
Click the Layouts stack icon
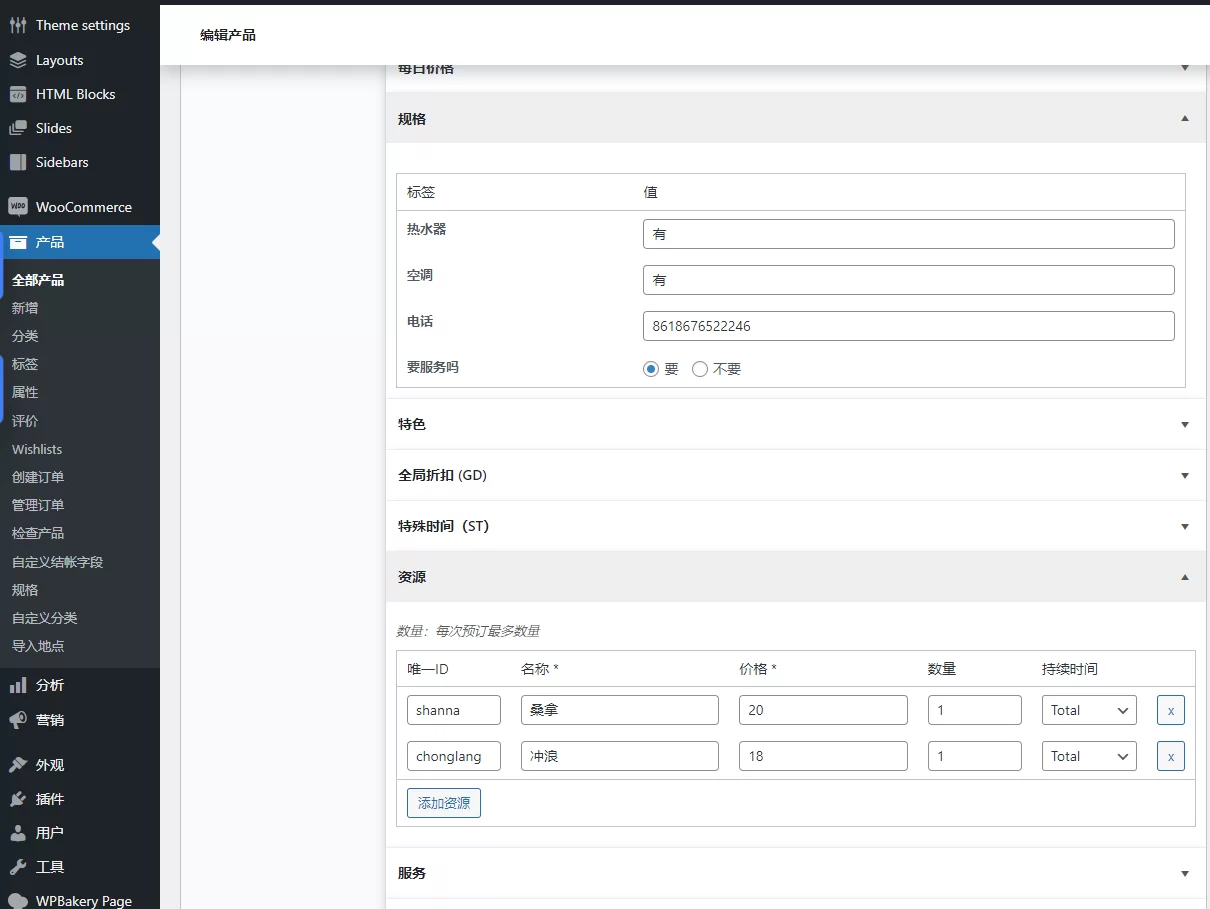[18, 60]
